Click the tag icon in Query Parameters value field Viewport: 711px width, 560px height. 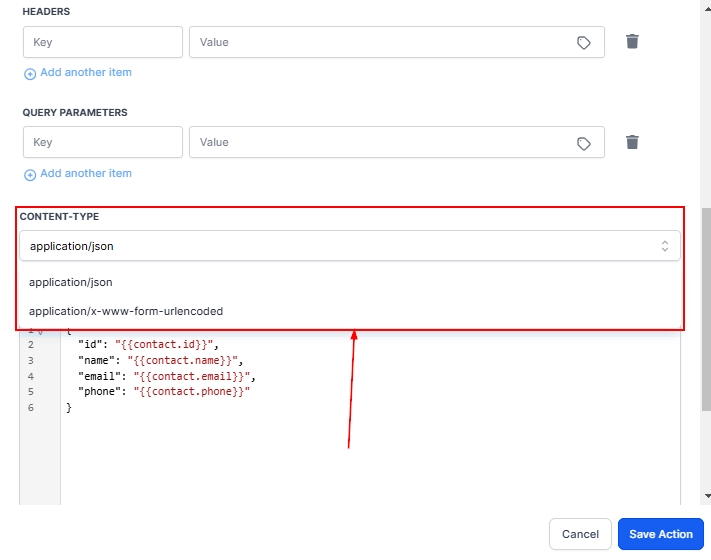(584, 143)
